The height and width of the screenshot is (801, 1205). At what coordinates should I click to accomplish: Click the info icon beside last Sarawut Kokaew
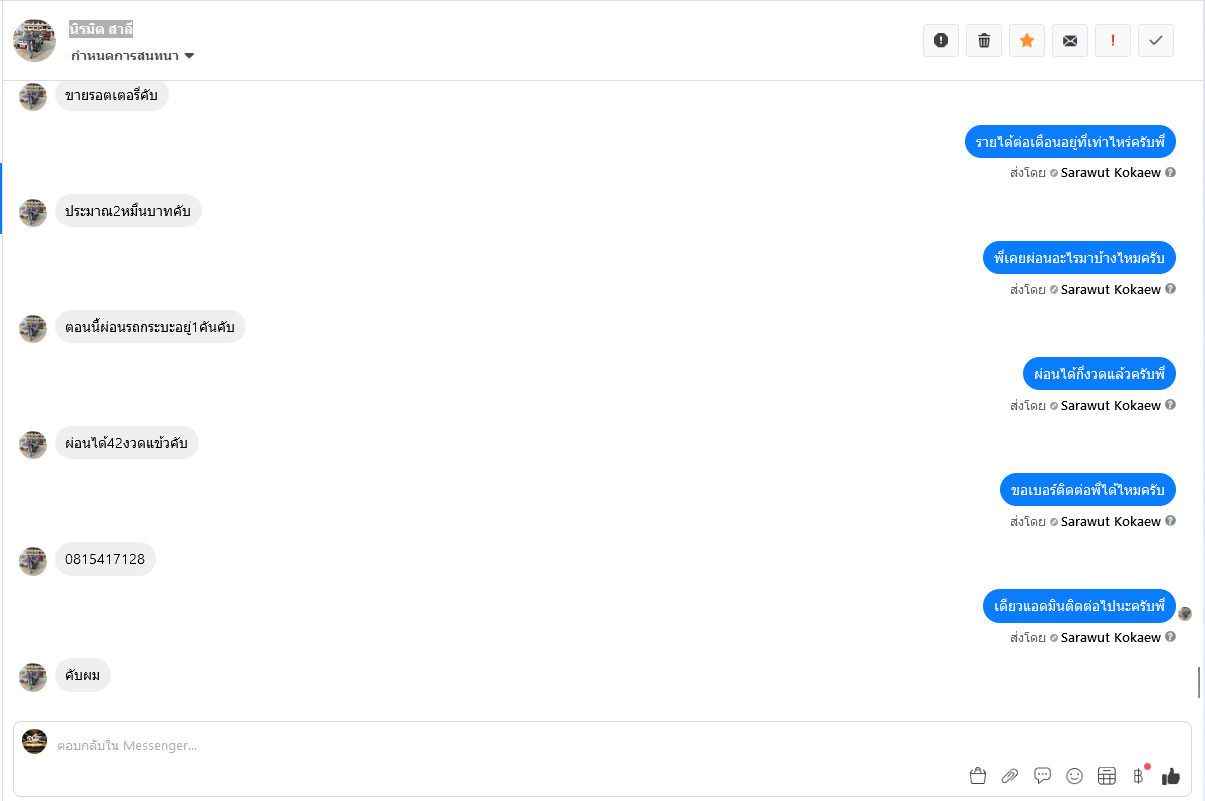(x=1171, y=637)
